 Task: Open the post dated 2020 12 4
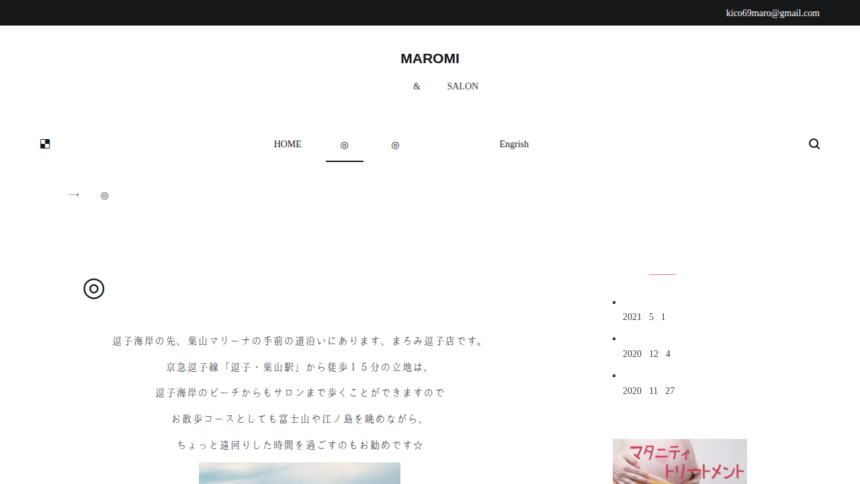[x=646, y=354]
